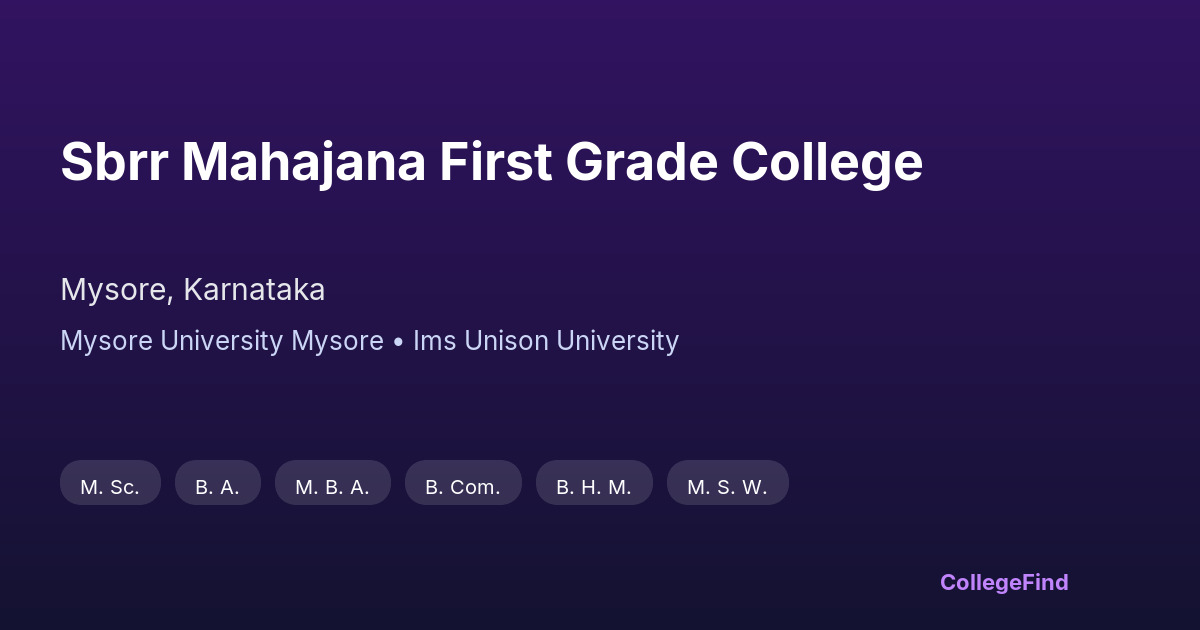Click the Mysore, Karnataka location text
This screenshot has height=630, width=1200.
[x=192, y=290]
